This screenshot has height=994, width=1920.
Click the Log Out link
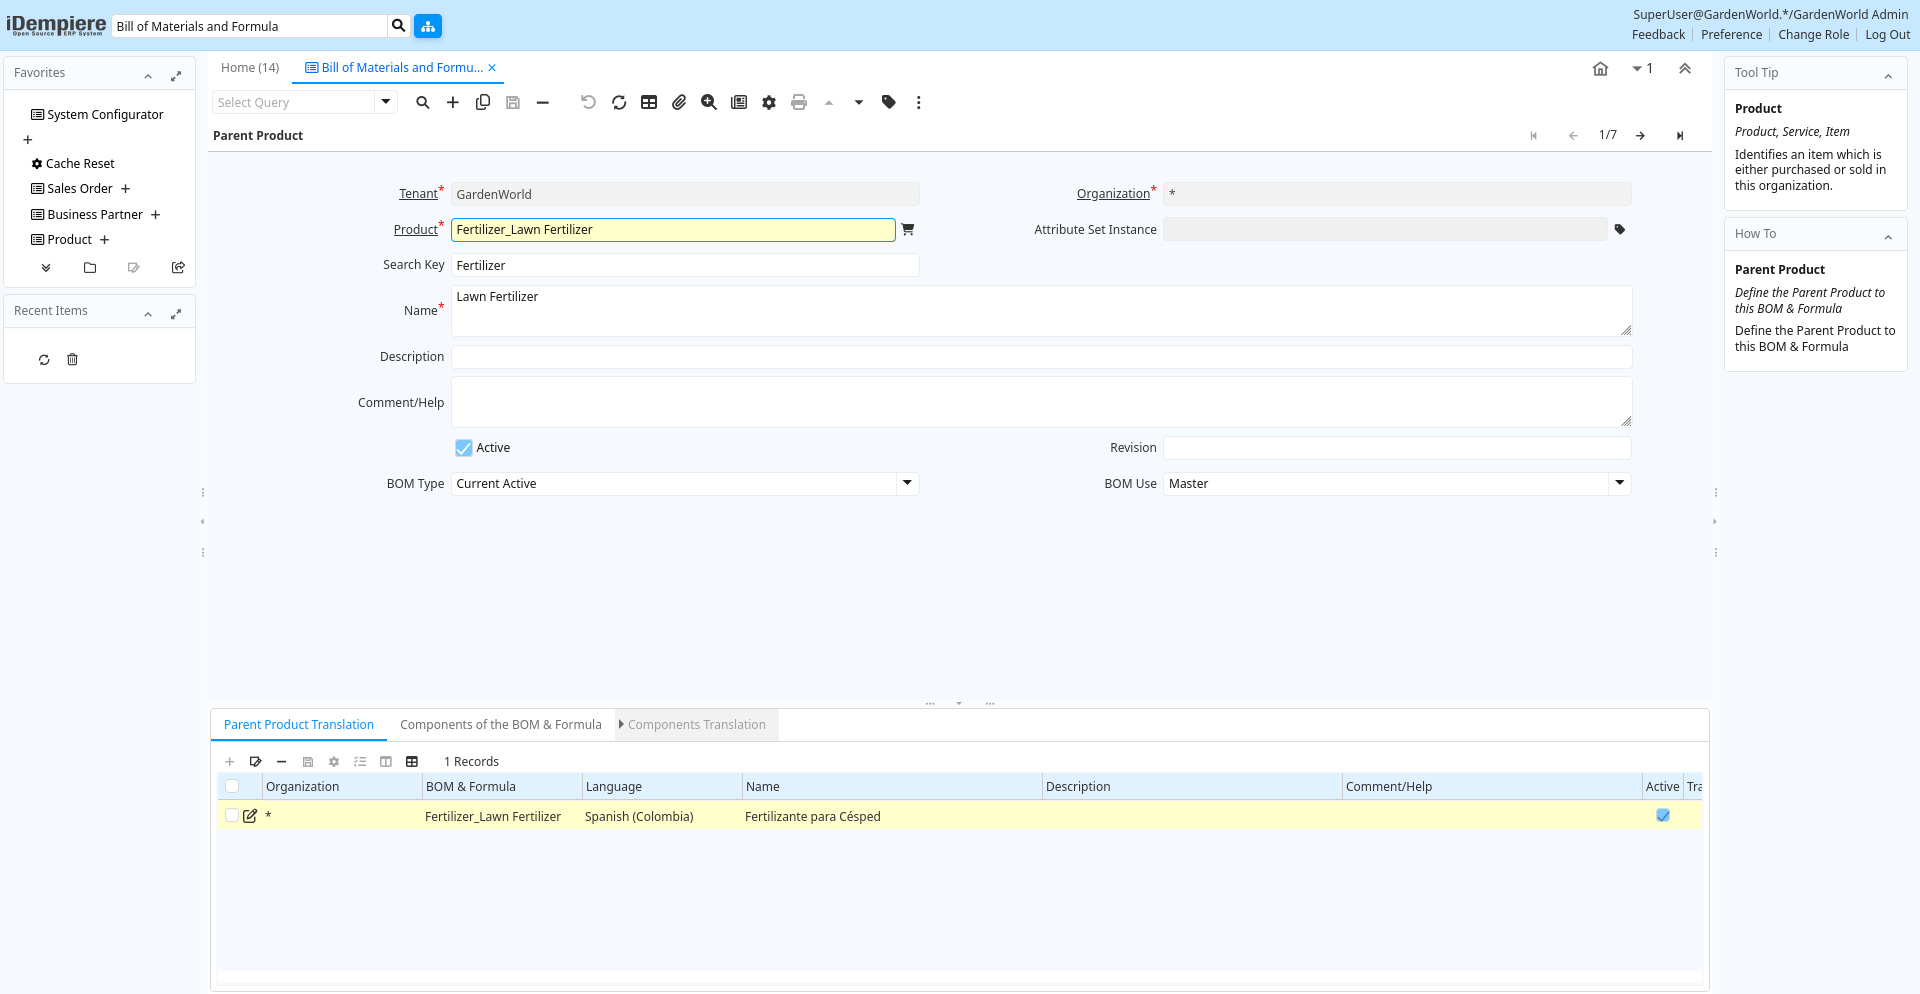(x=1887, y=35)
